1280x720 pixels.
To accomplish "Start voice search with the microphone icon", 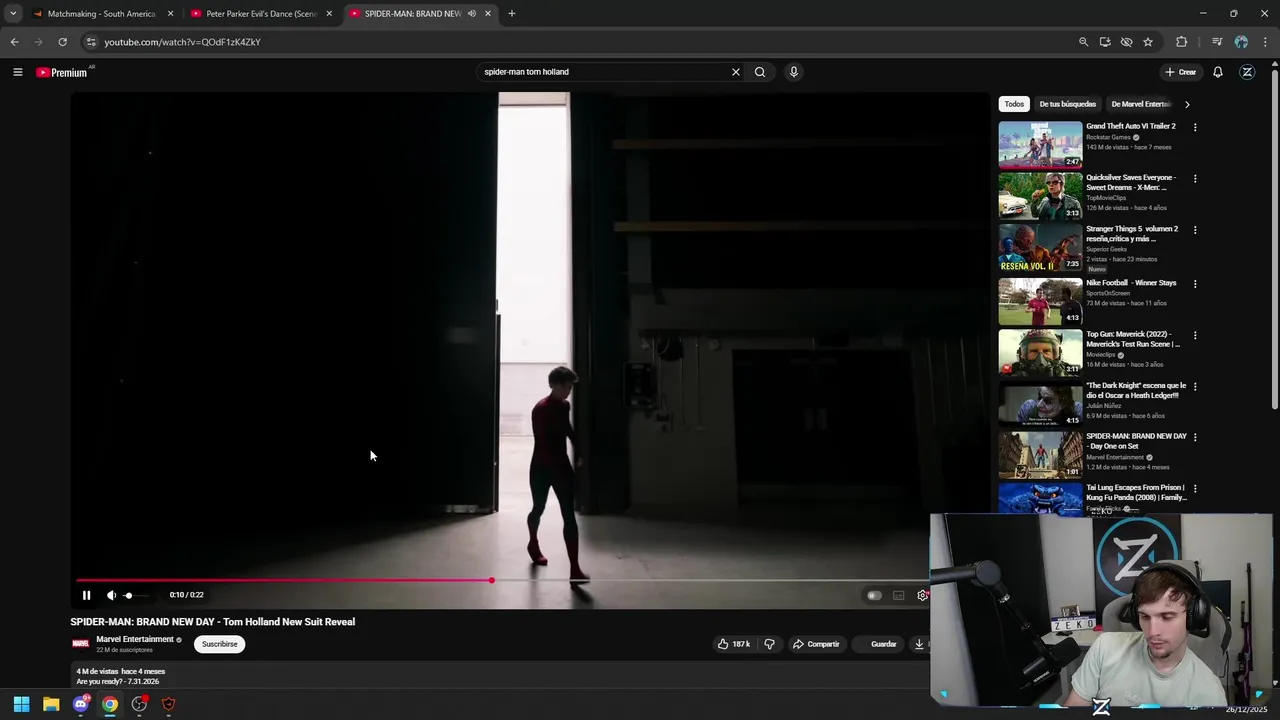I will pyautogui.click(x=793, y=72).
